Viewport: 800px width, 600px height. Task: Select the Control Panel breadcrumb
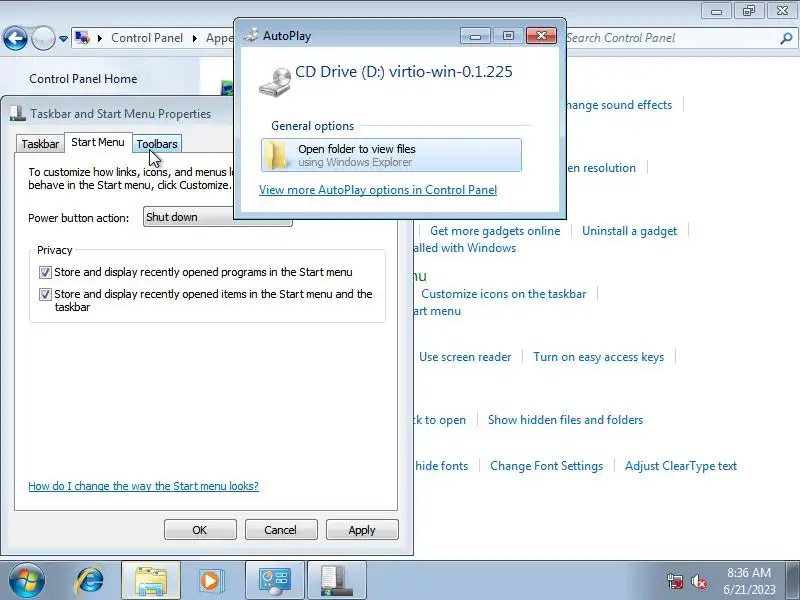(147, 38)
